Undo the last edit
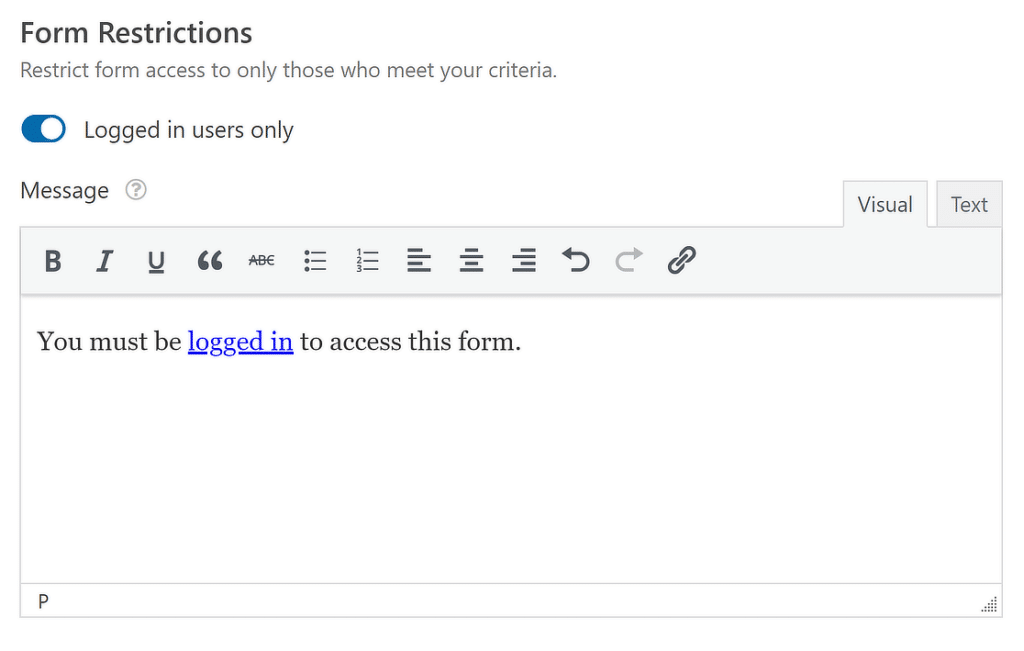 [x=576, y=261]
